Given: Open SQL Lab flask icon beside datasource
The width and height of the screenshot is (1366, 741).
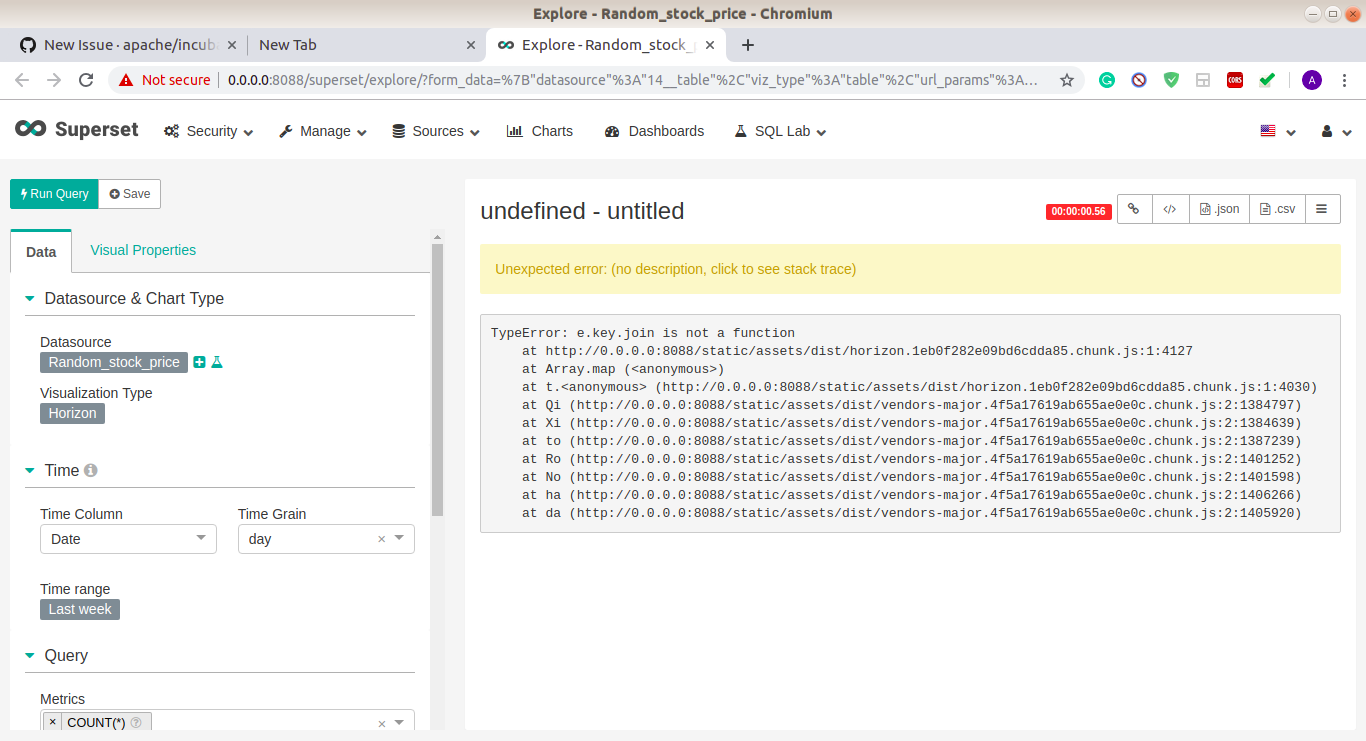Looking at the screenshot, I should (x=217, y=362).
